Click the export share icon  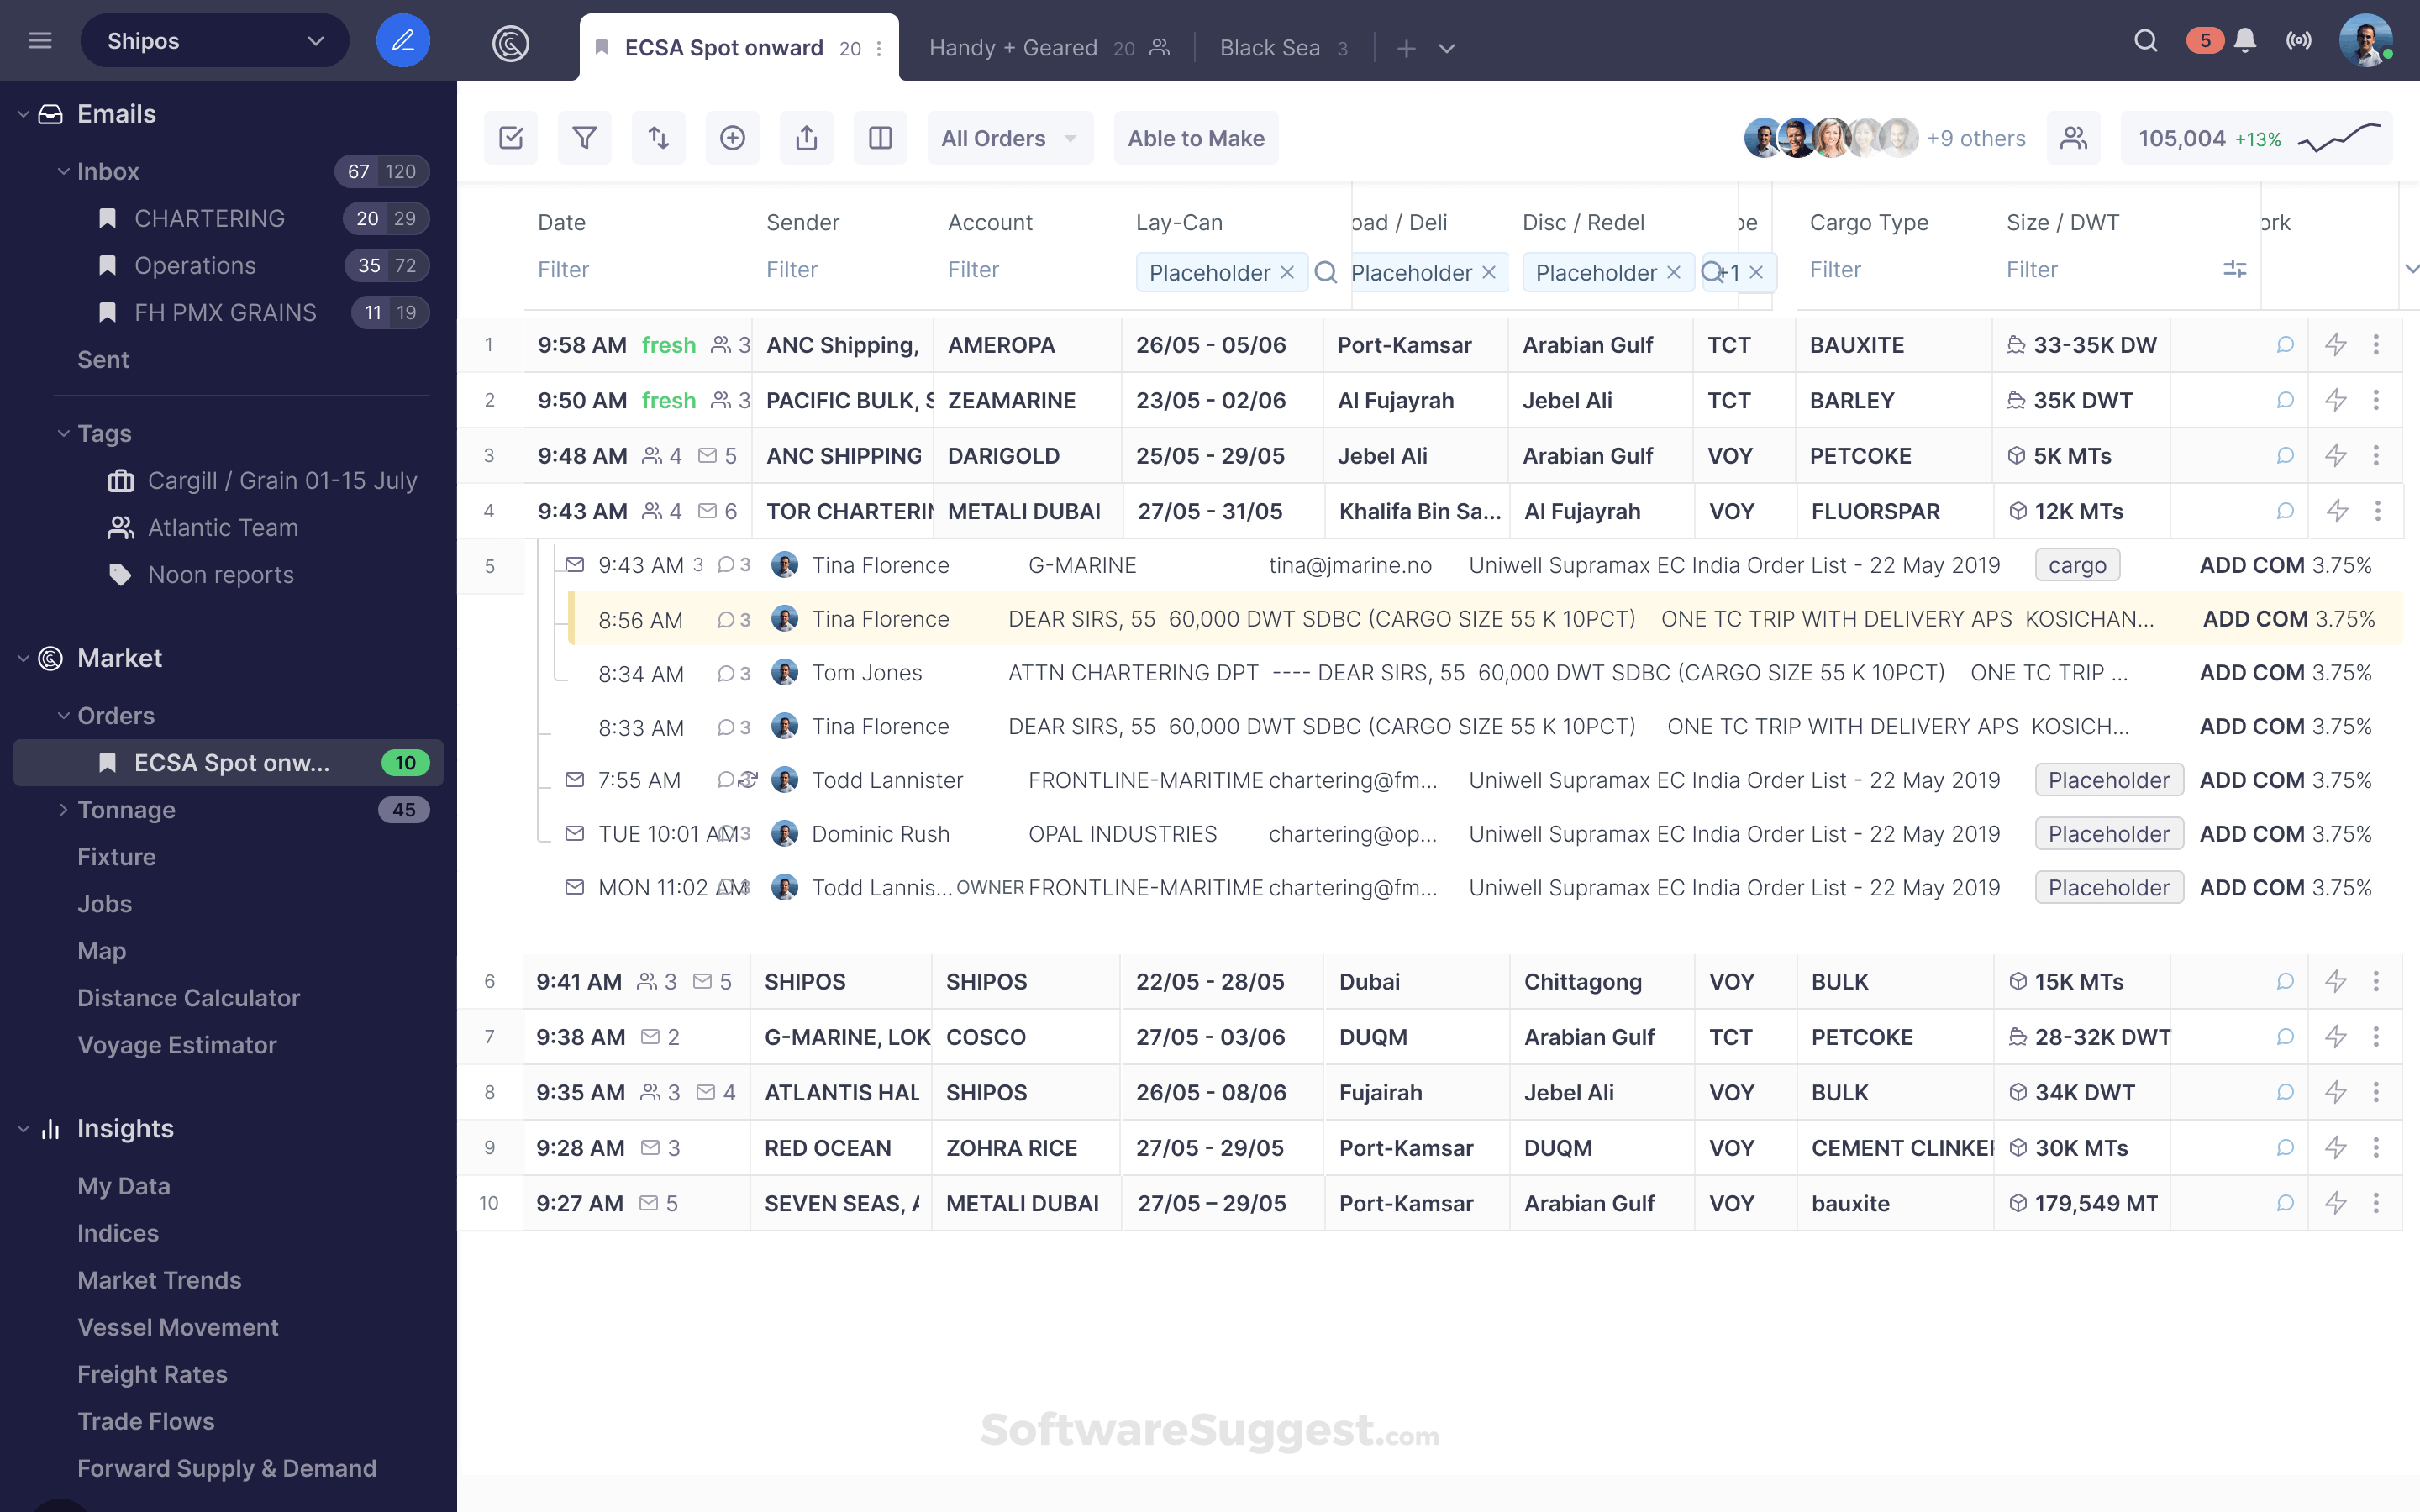806,138
